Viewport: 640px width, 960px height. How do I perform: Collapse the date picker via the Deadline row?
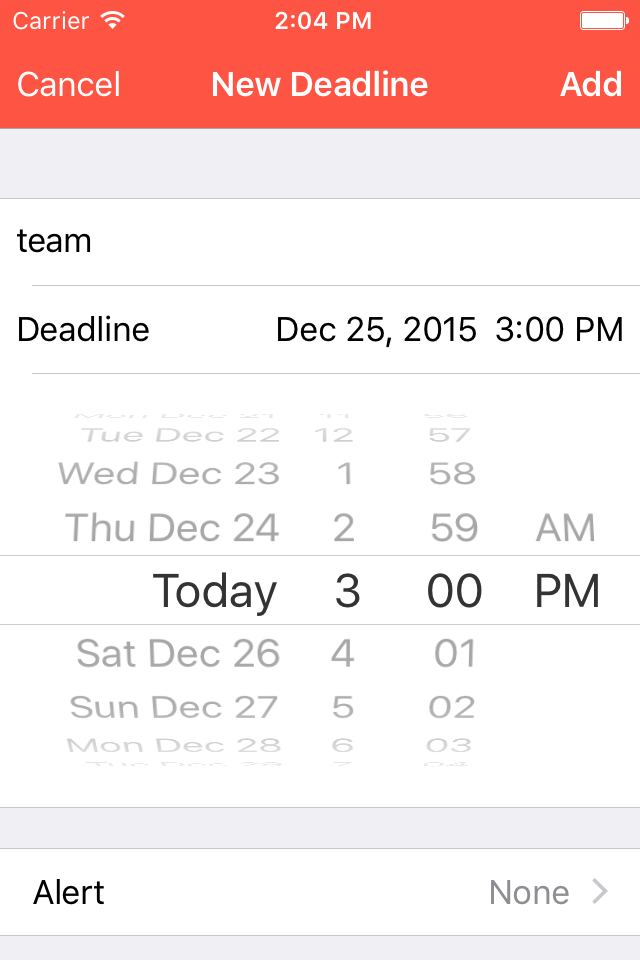tap(320, 329)
